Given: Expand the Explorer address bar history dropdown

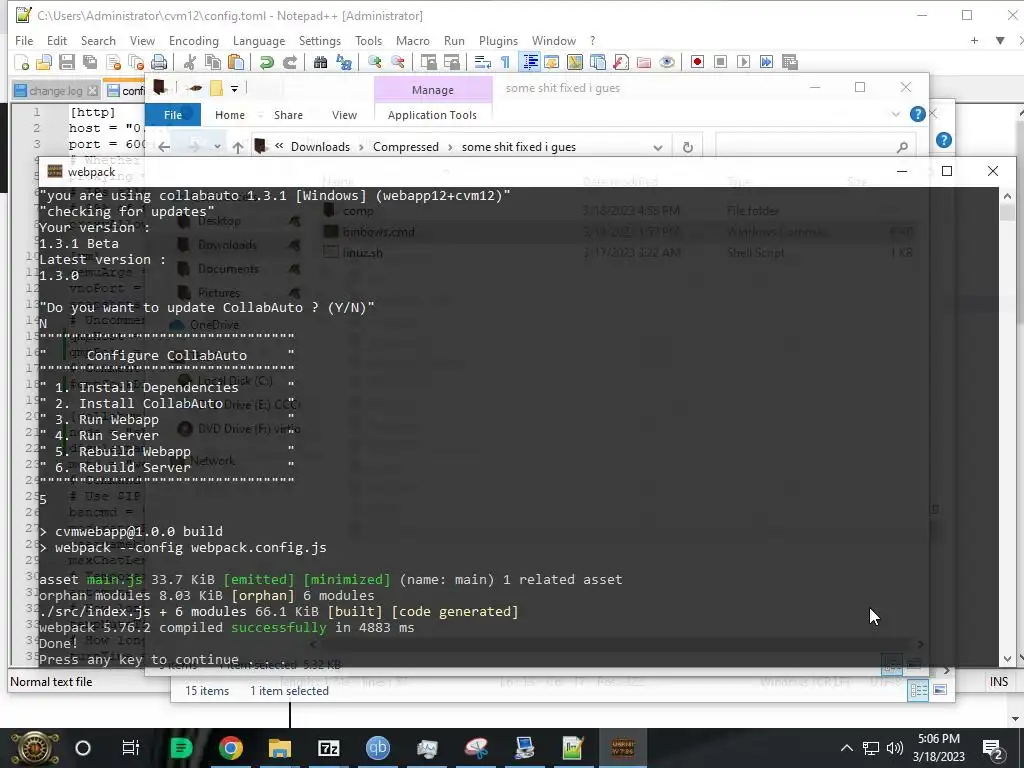Looking at the screenshot, I should [658, 147].
